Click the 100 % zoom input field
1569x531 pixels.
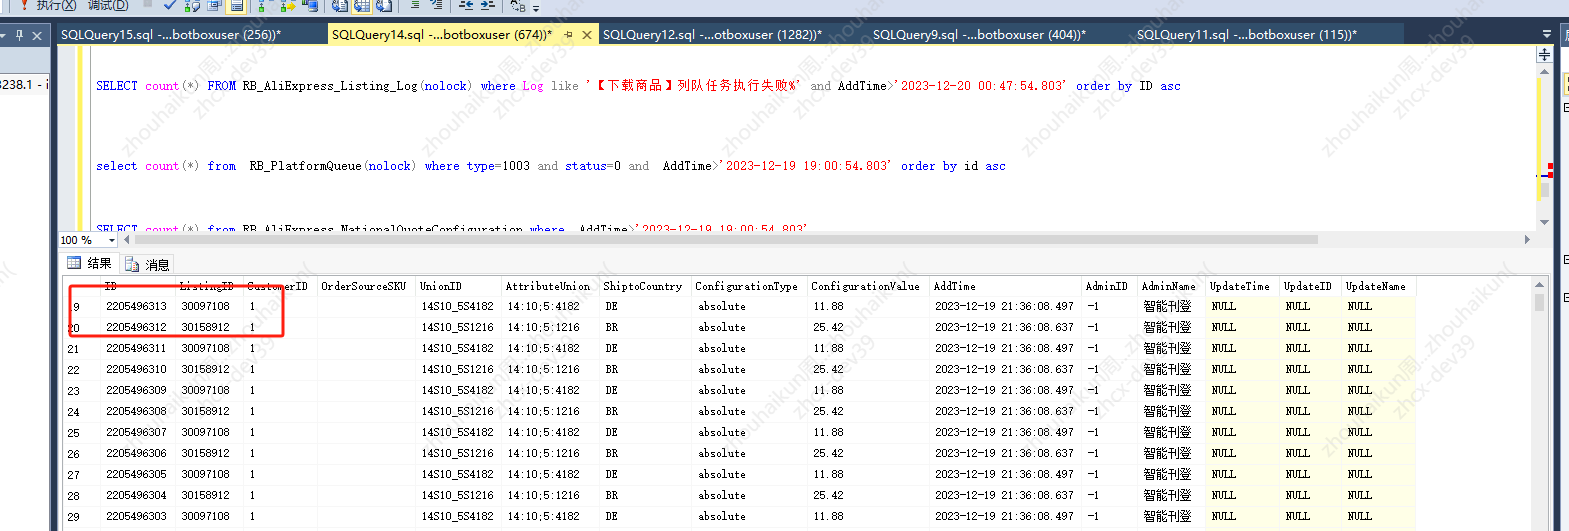[x=81, y=240]
